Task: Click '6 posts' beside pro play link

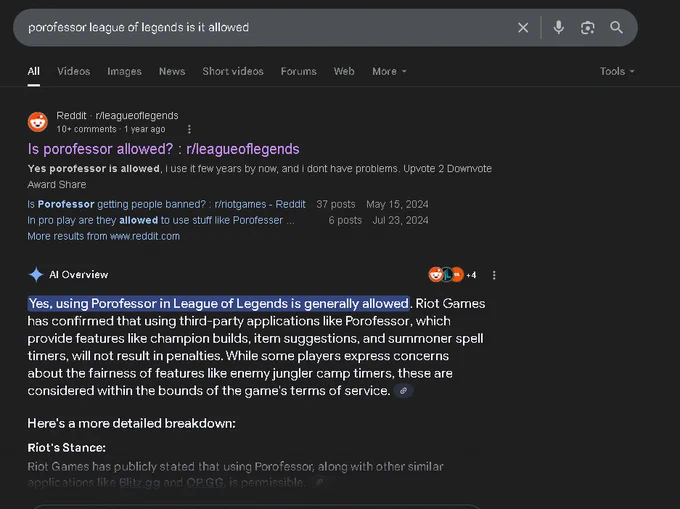Action: coord(345,220)
